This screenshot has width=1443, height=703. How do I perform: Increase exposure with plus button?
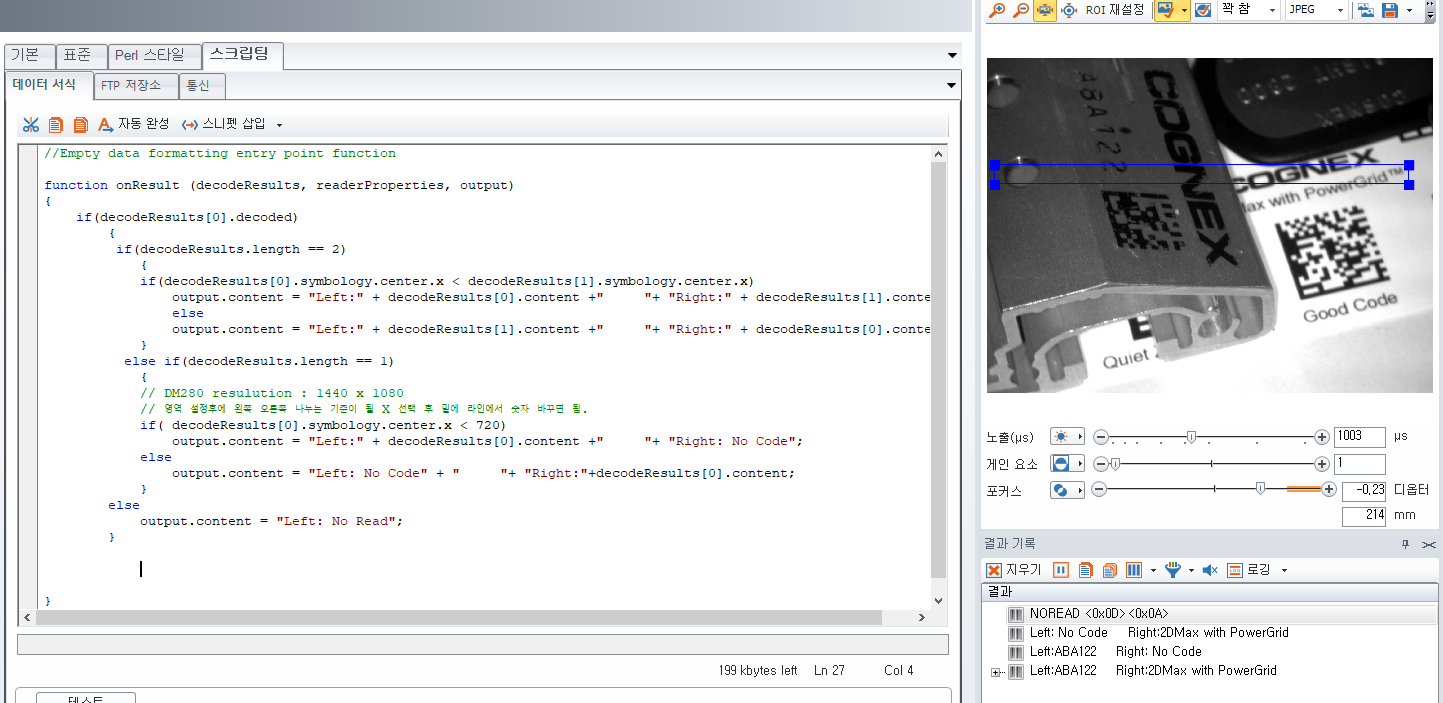1322,437
